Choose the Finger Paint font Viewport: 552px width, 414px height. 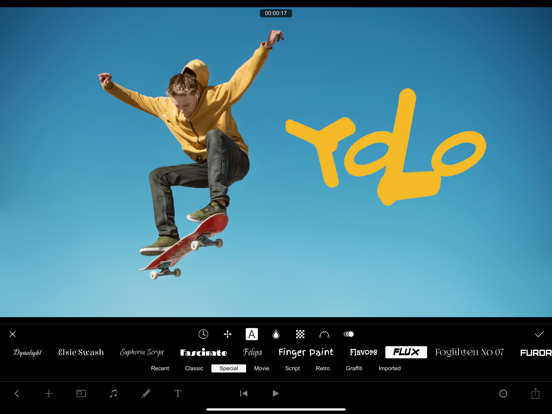click(x=306, y=352)
